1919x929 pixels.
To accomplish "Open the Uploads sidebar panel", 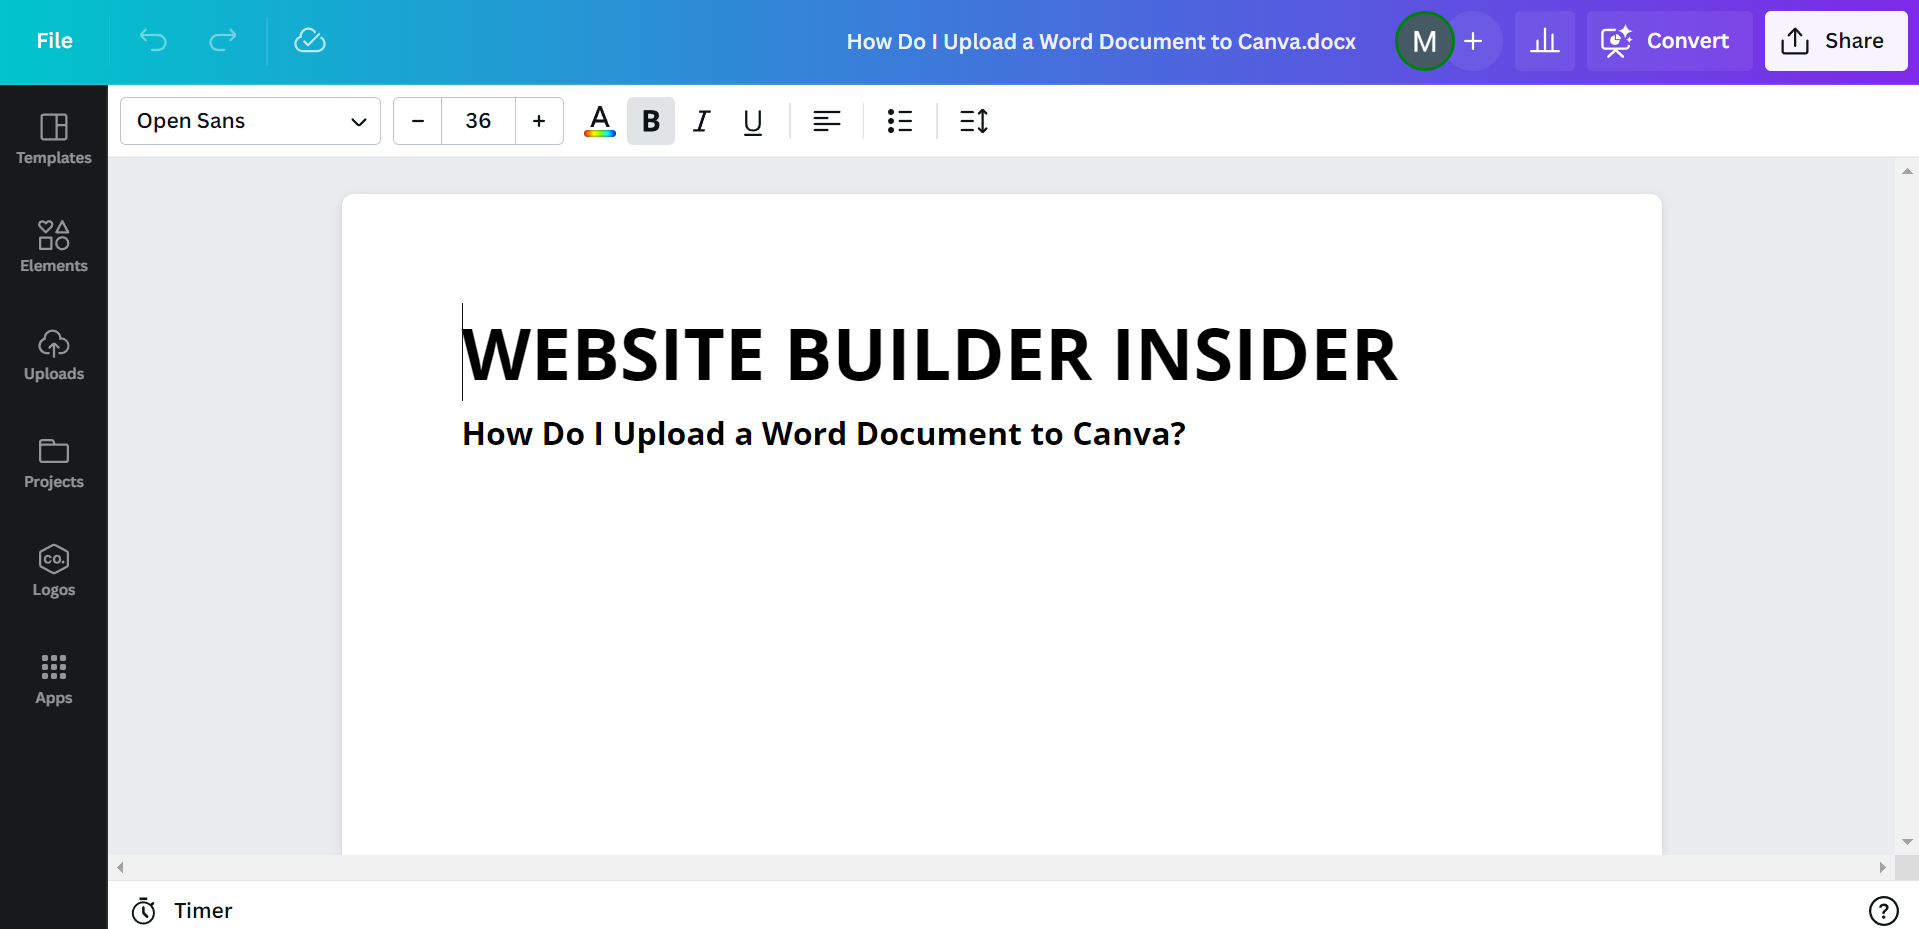I will (54, 354).
